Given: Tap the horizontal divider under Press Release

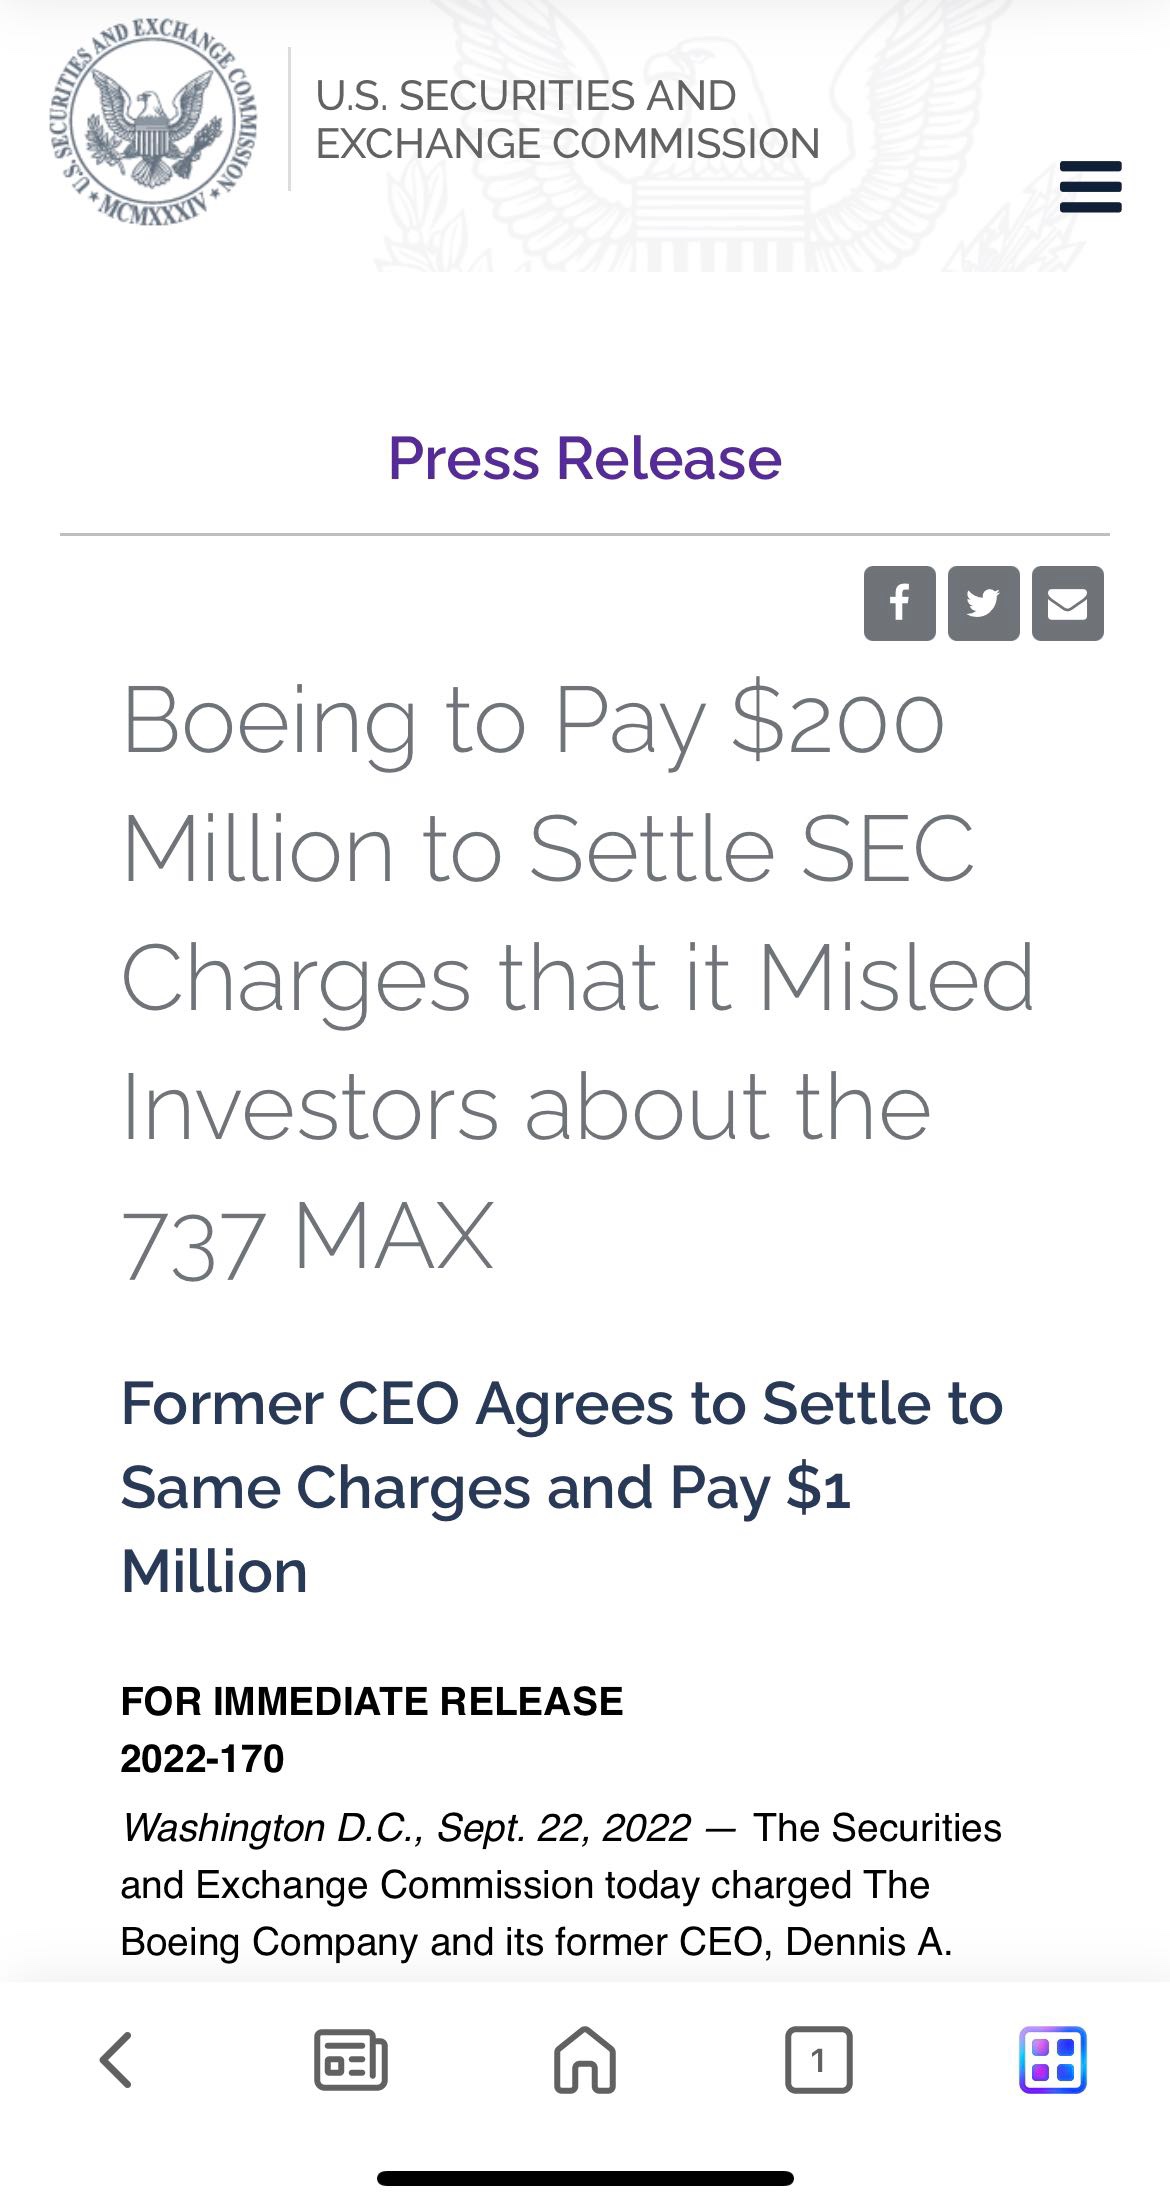Looking at the screenshot, I should click(x=585, y=535).
